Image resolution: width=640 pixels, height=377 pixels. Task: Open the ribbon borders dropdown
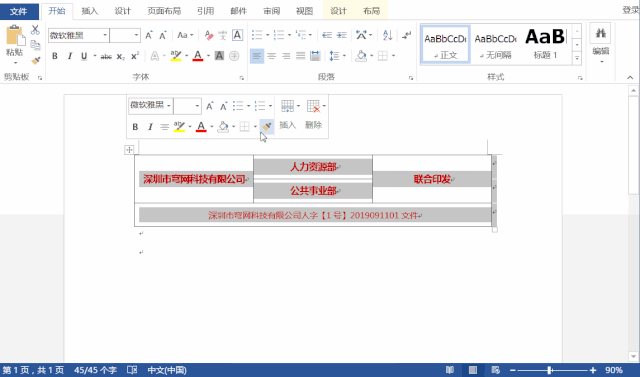point(393,56)
